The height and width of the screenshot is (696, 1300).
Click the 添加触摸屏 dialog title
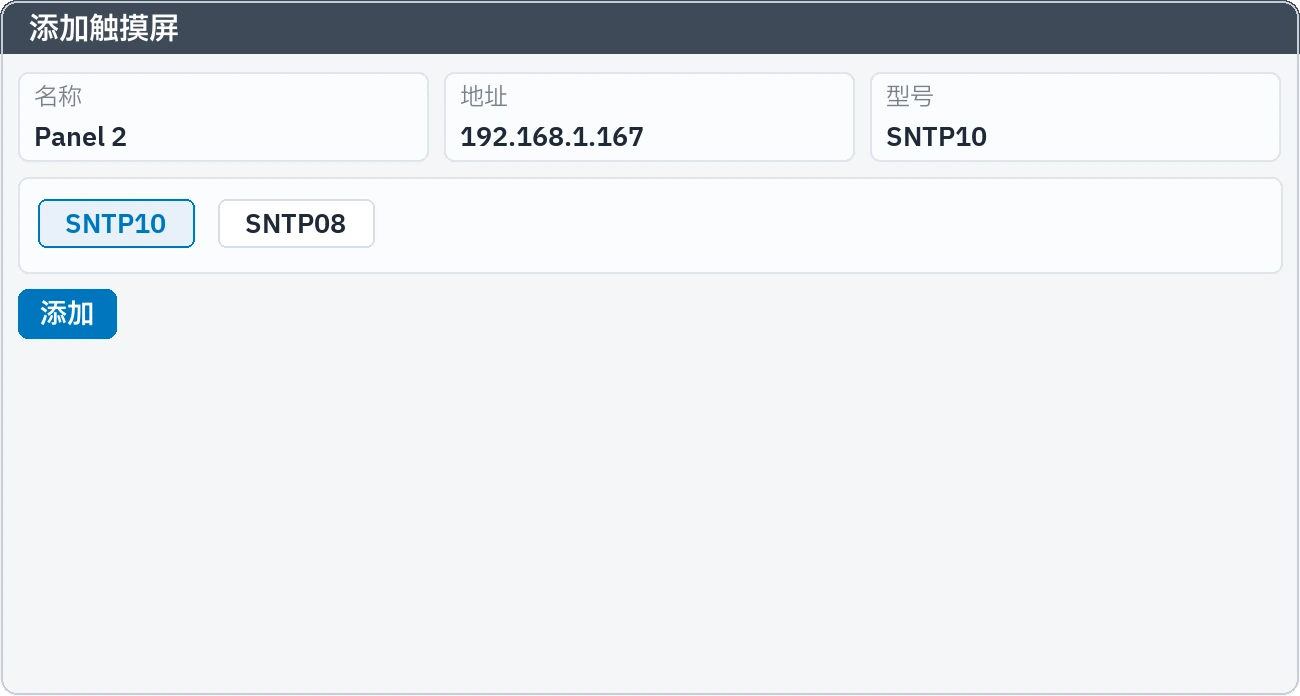pyautogui.click(x=104, y=28)
